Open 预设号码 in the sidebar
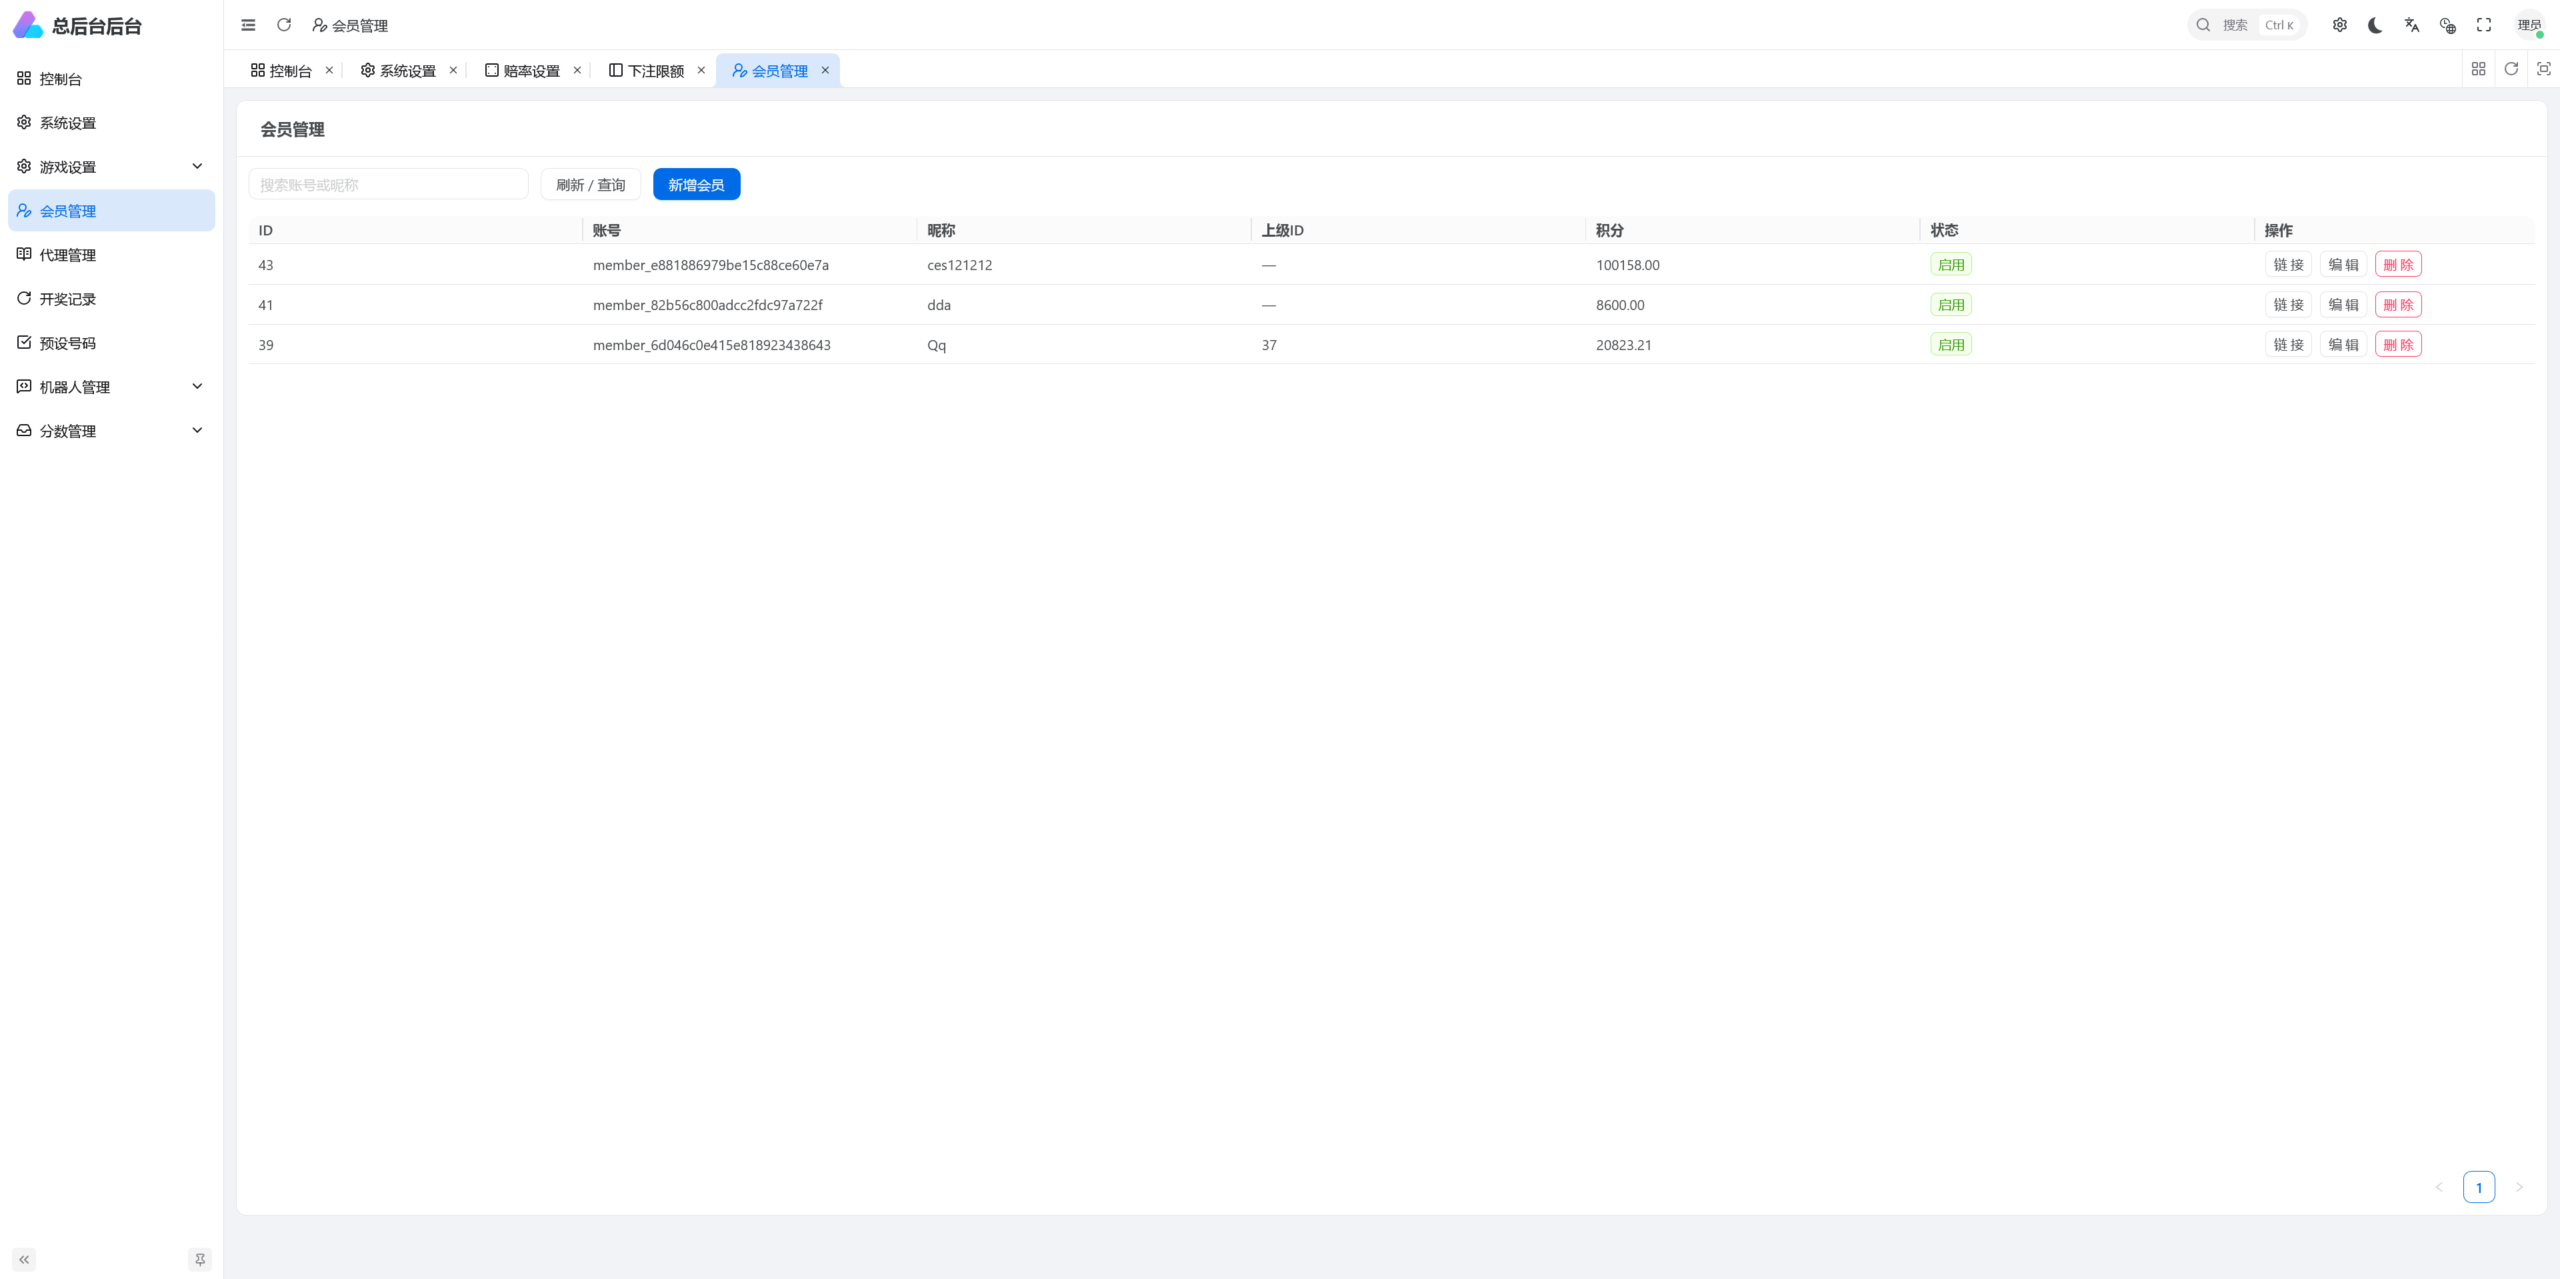2560x1279 pixels. click(x=111, y=343)
